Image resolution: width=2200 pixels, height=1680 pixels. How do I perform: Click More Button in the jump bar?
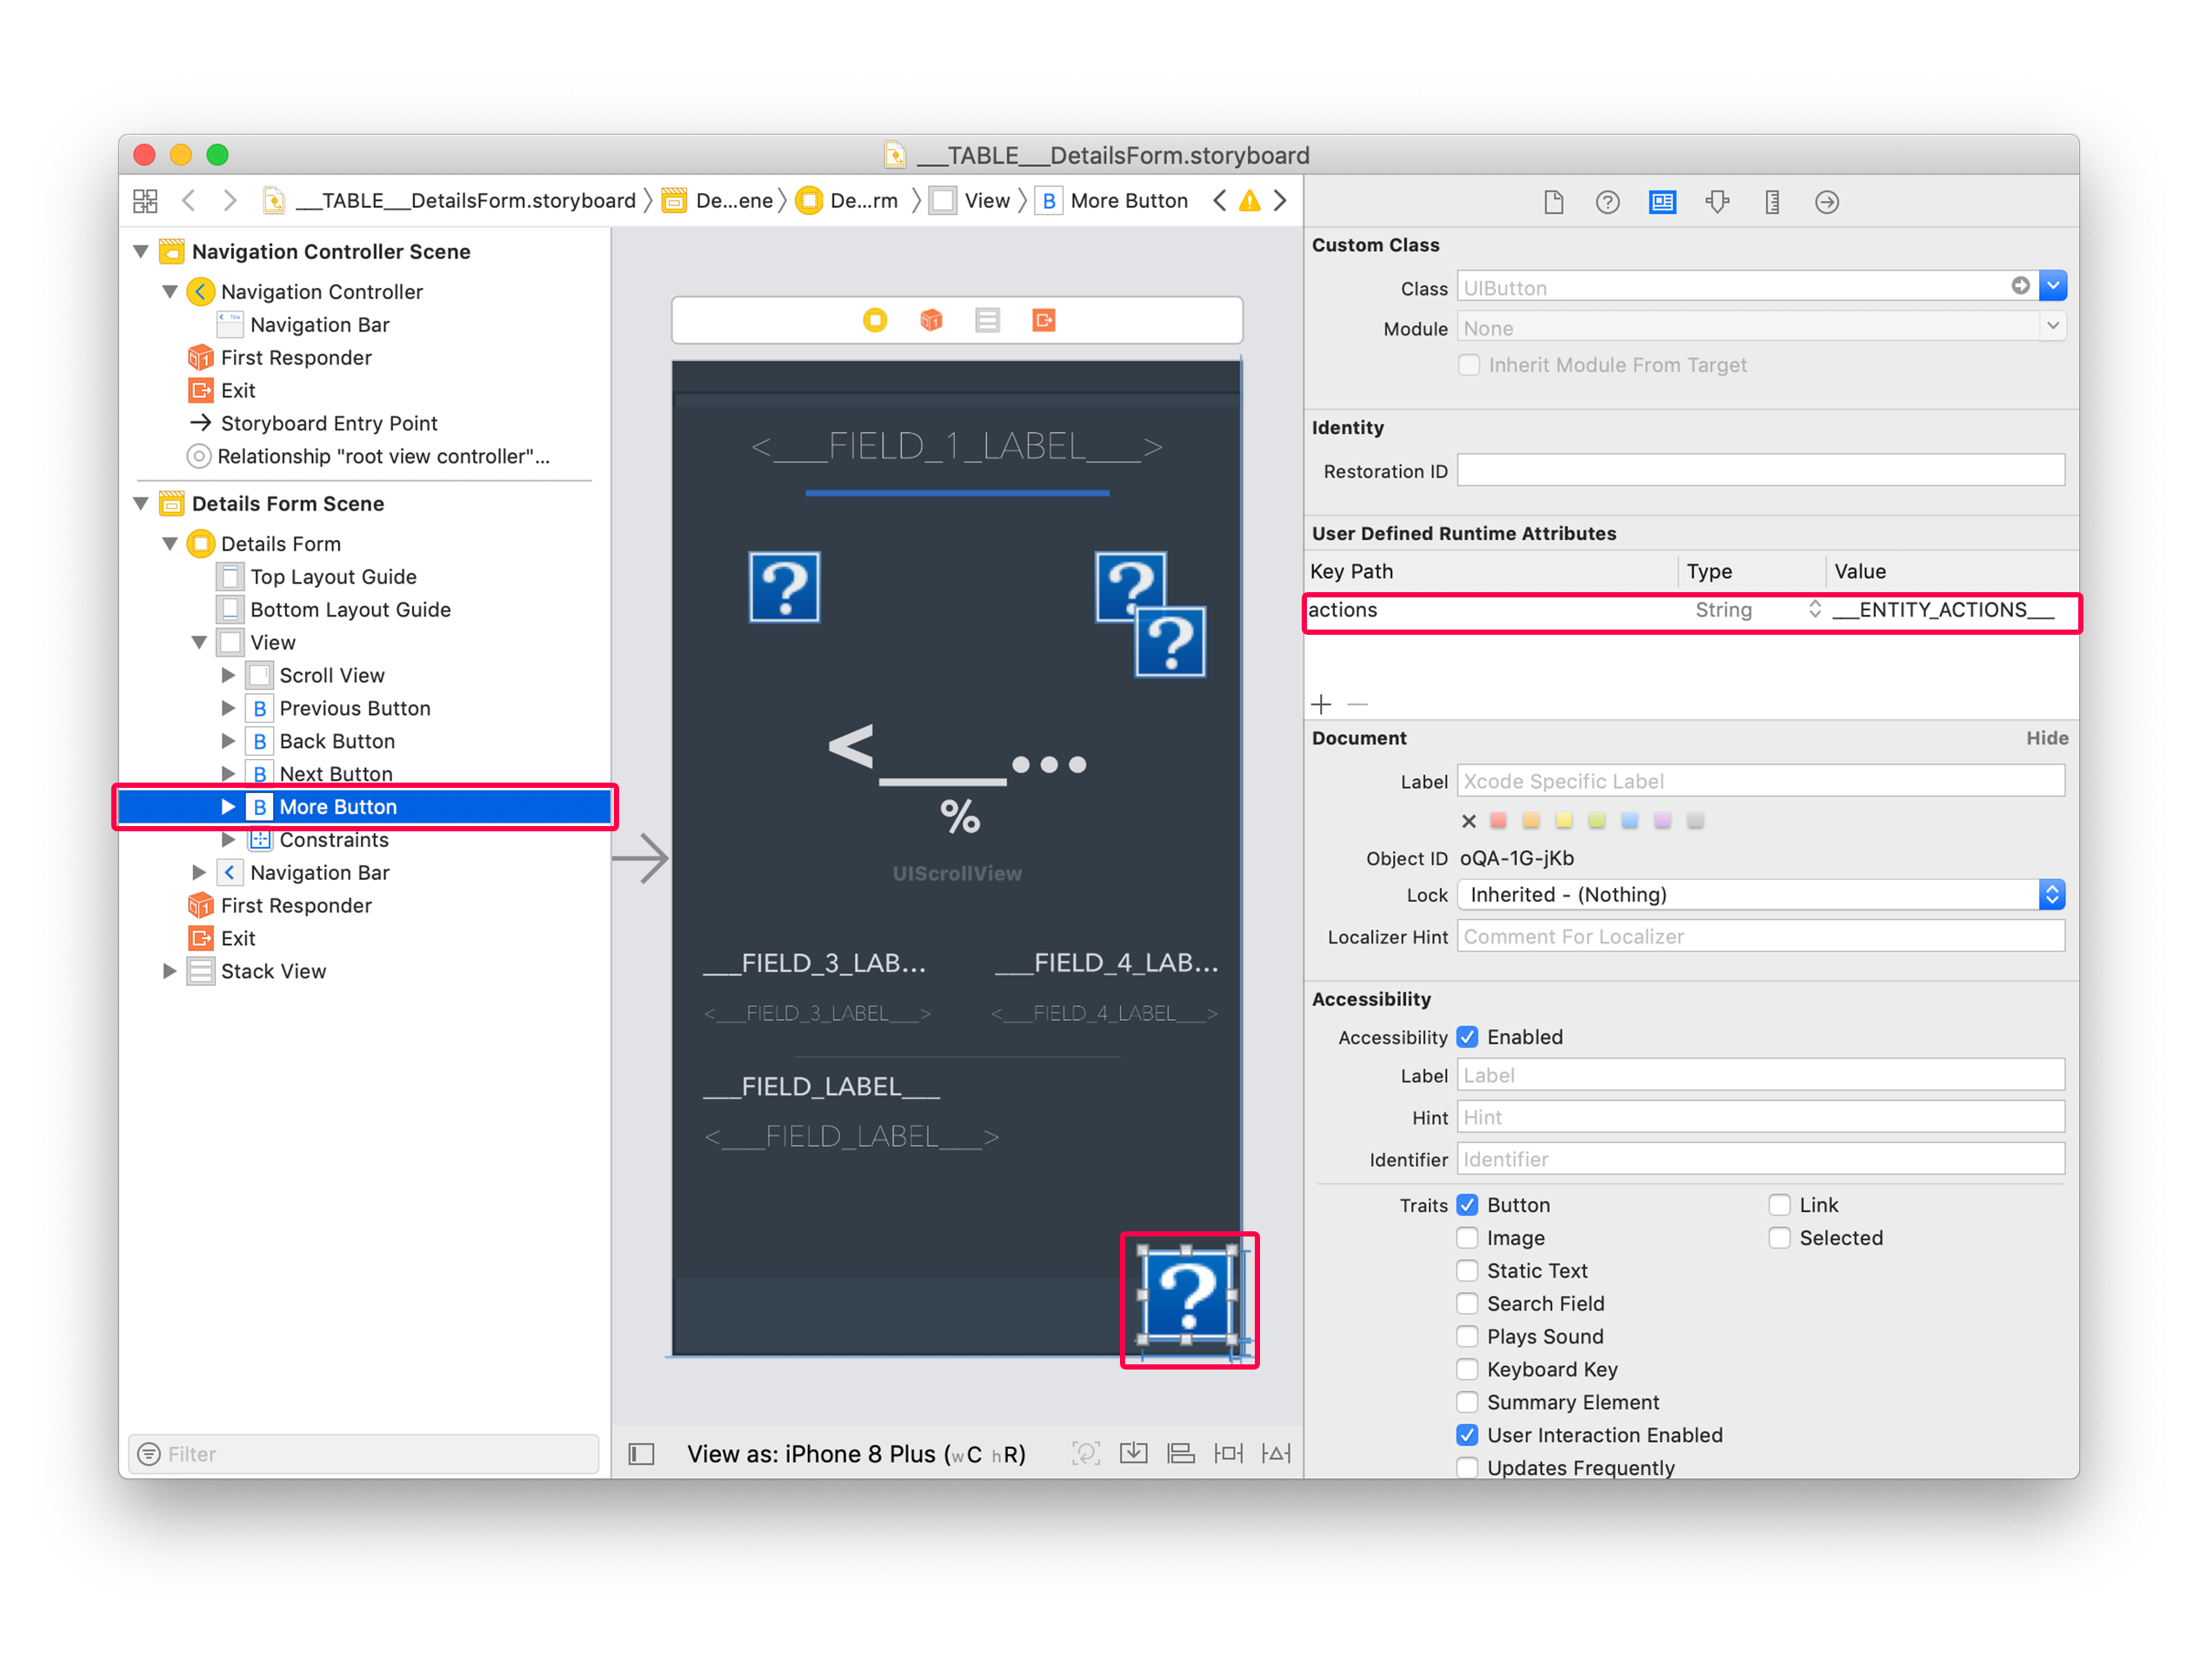point(1112,201)
